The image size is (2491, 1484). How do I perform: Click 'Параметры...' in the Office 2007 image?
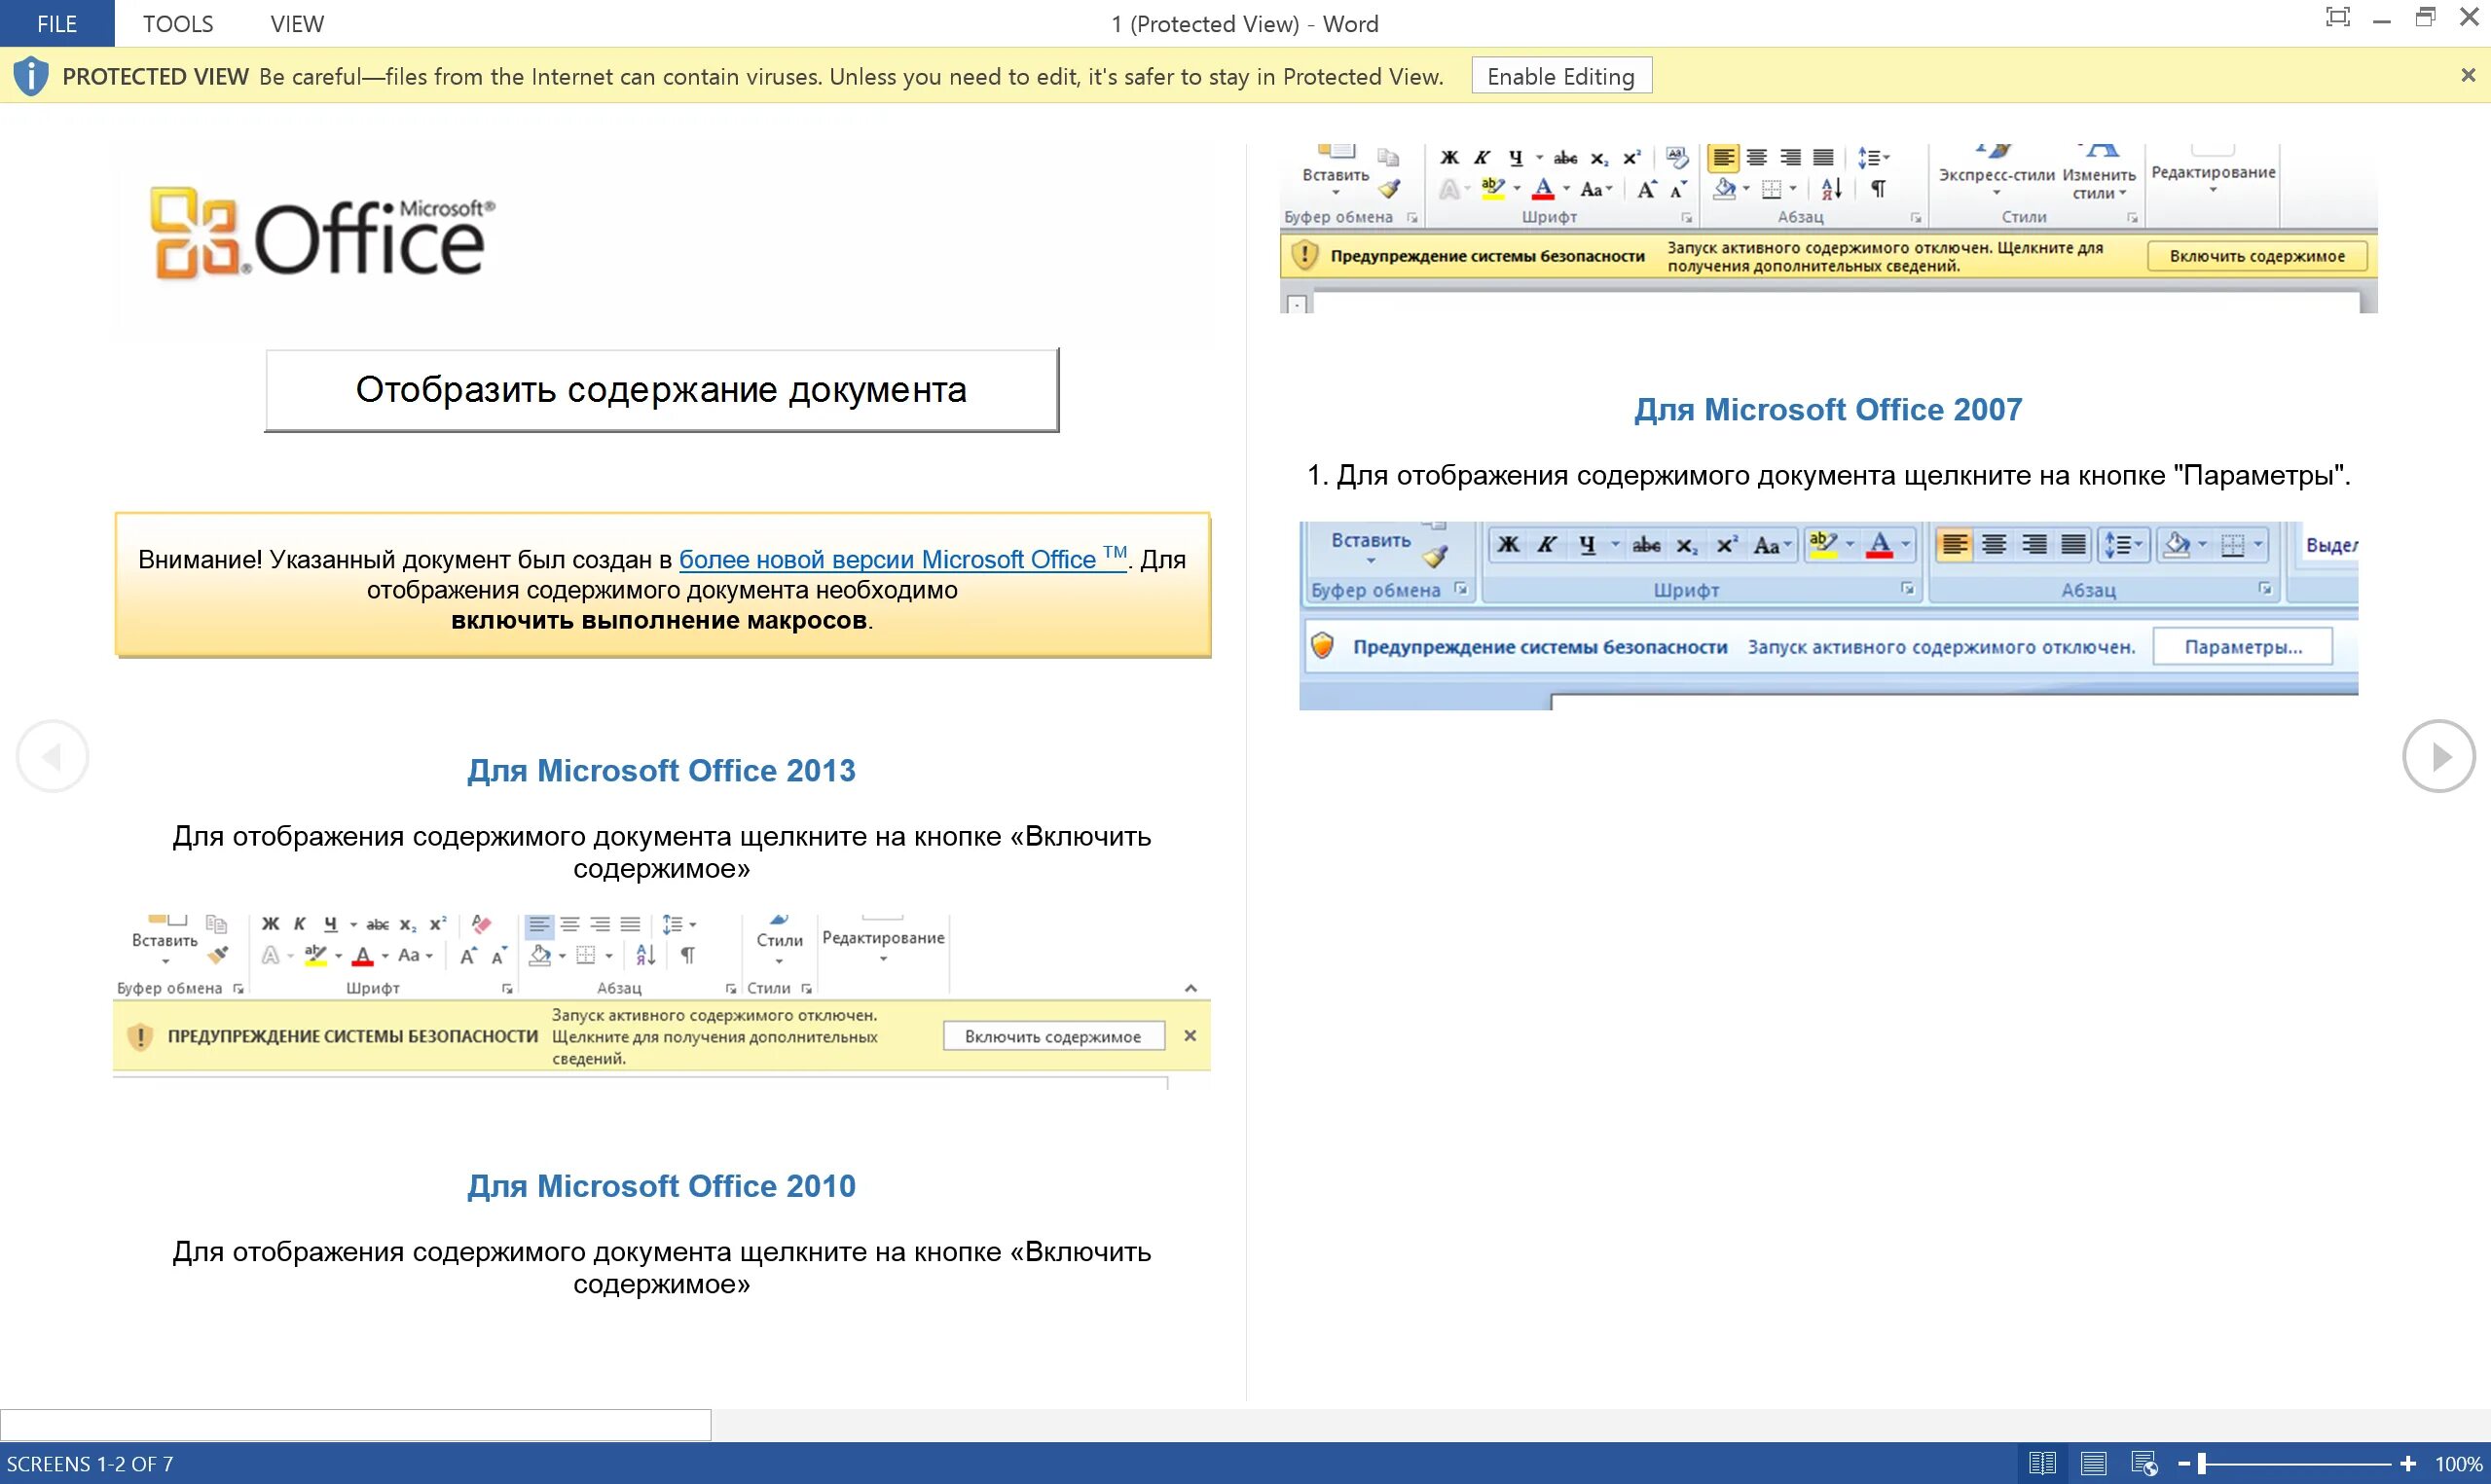click(x=2243, y=647)
